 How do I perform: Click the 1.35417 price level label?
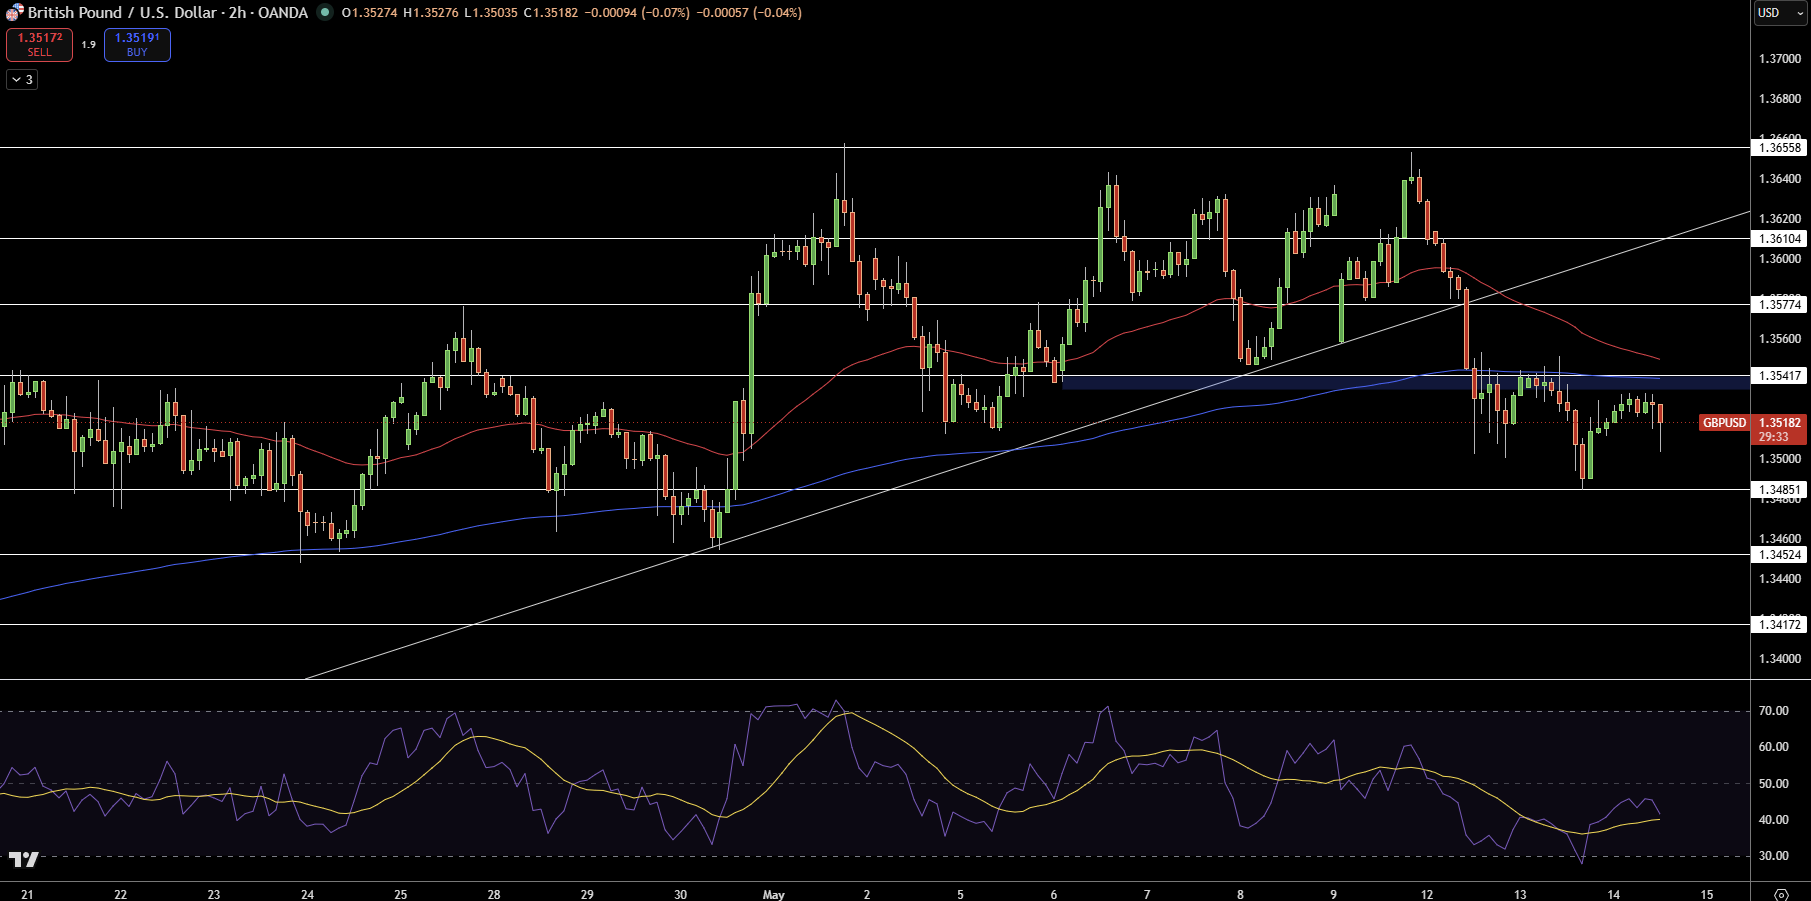[1780, 376]
